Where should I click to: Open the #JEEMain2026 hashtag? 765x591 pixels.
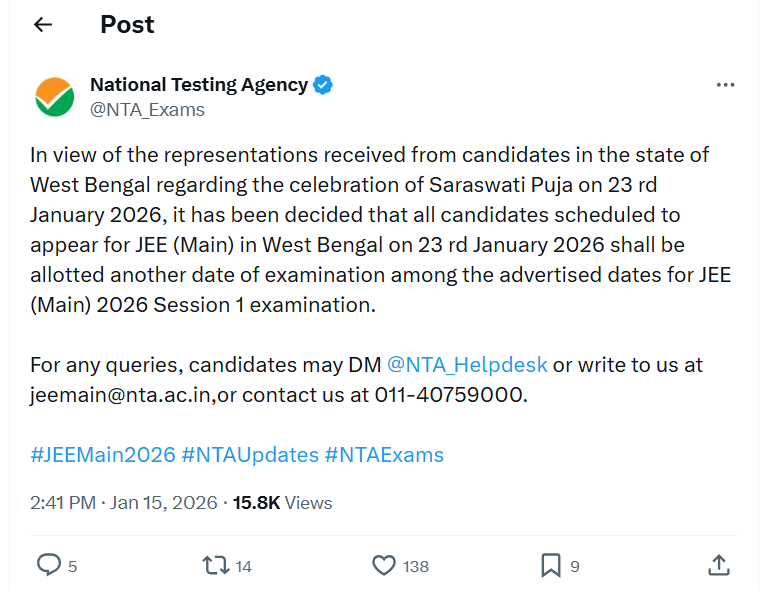tap(103, 454)
